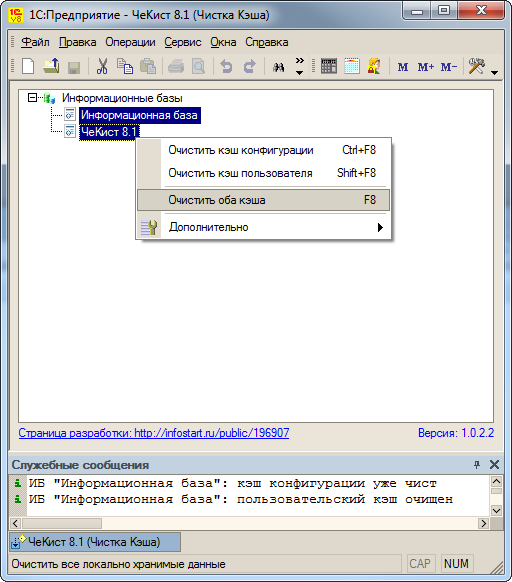Click the hammer and wrench tools icon

tap(477, 66)
